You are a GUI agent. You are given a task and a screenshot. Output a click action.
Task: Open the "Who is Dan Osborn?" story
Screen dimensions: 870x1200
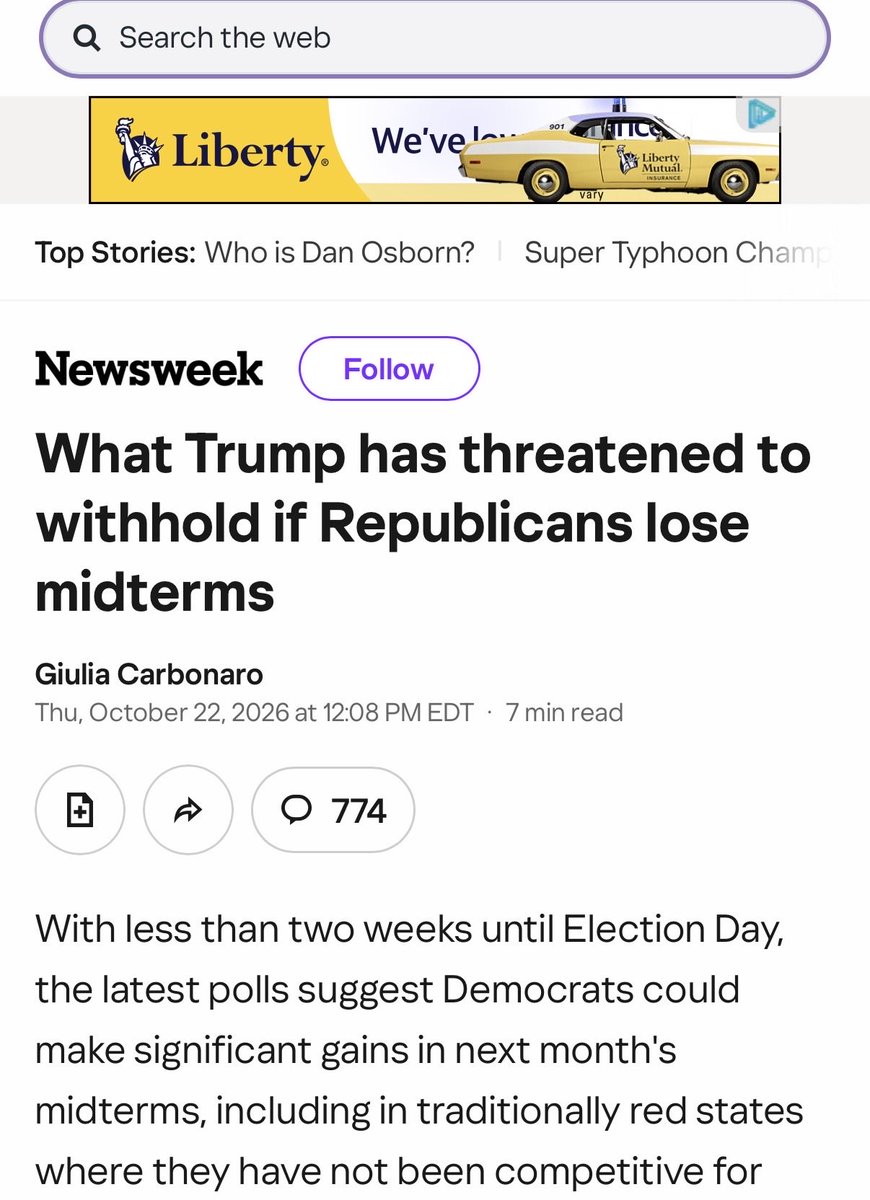[x=340, y=252]
